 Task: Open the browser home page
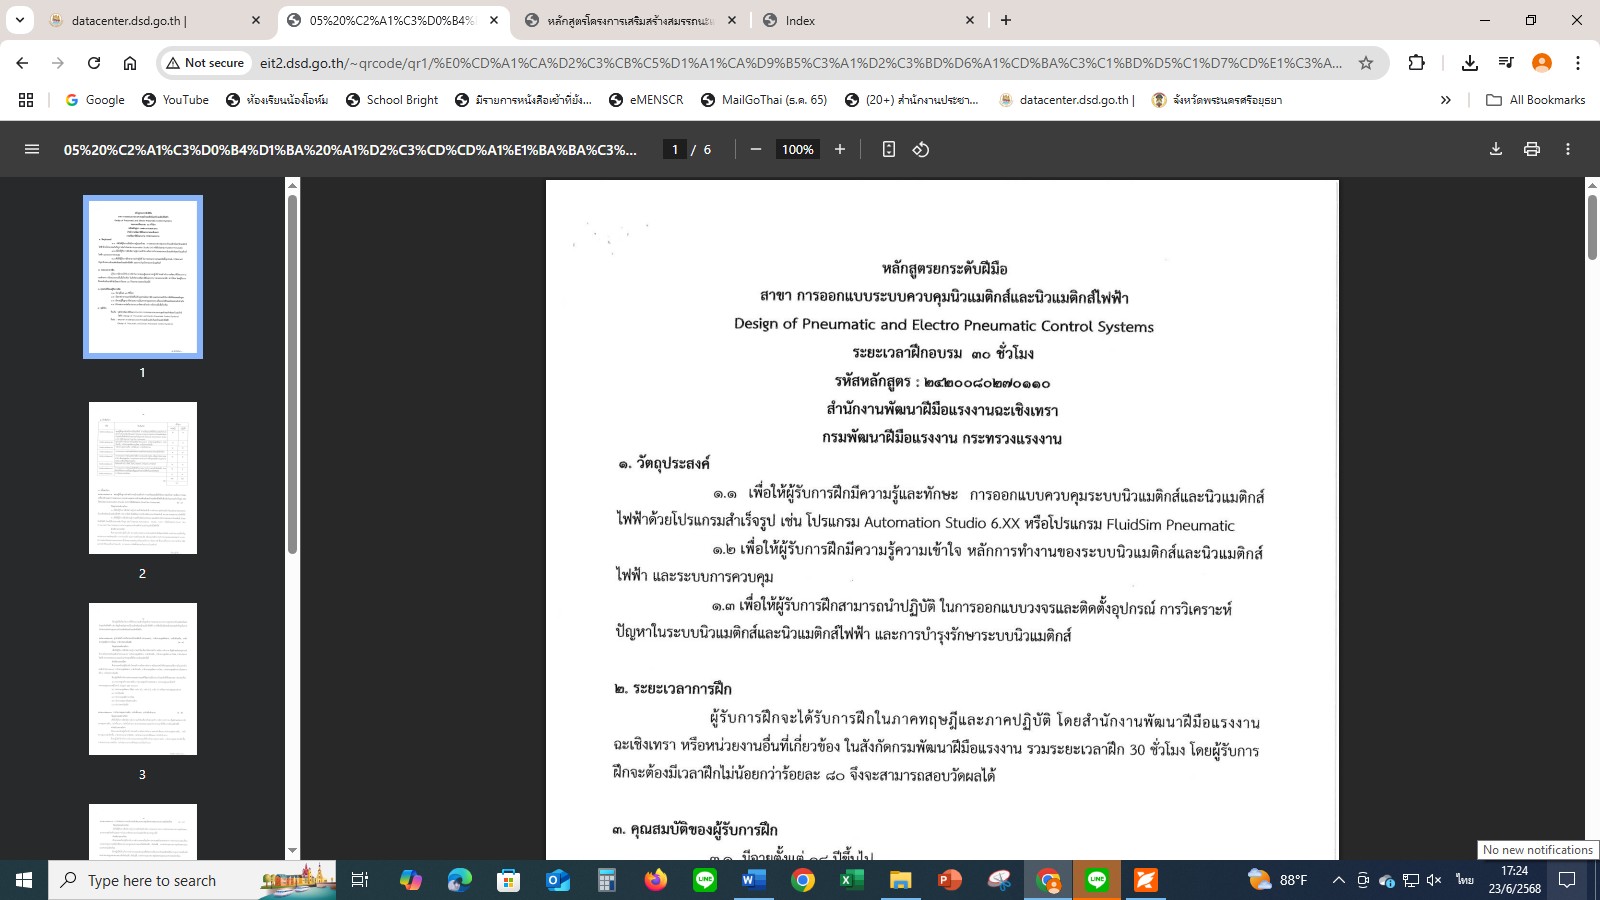click(130, 63)
